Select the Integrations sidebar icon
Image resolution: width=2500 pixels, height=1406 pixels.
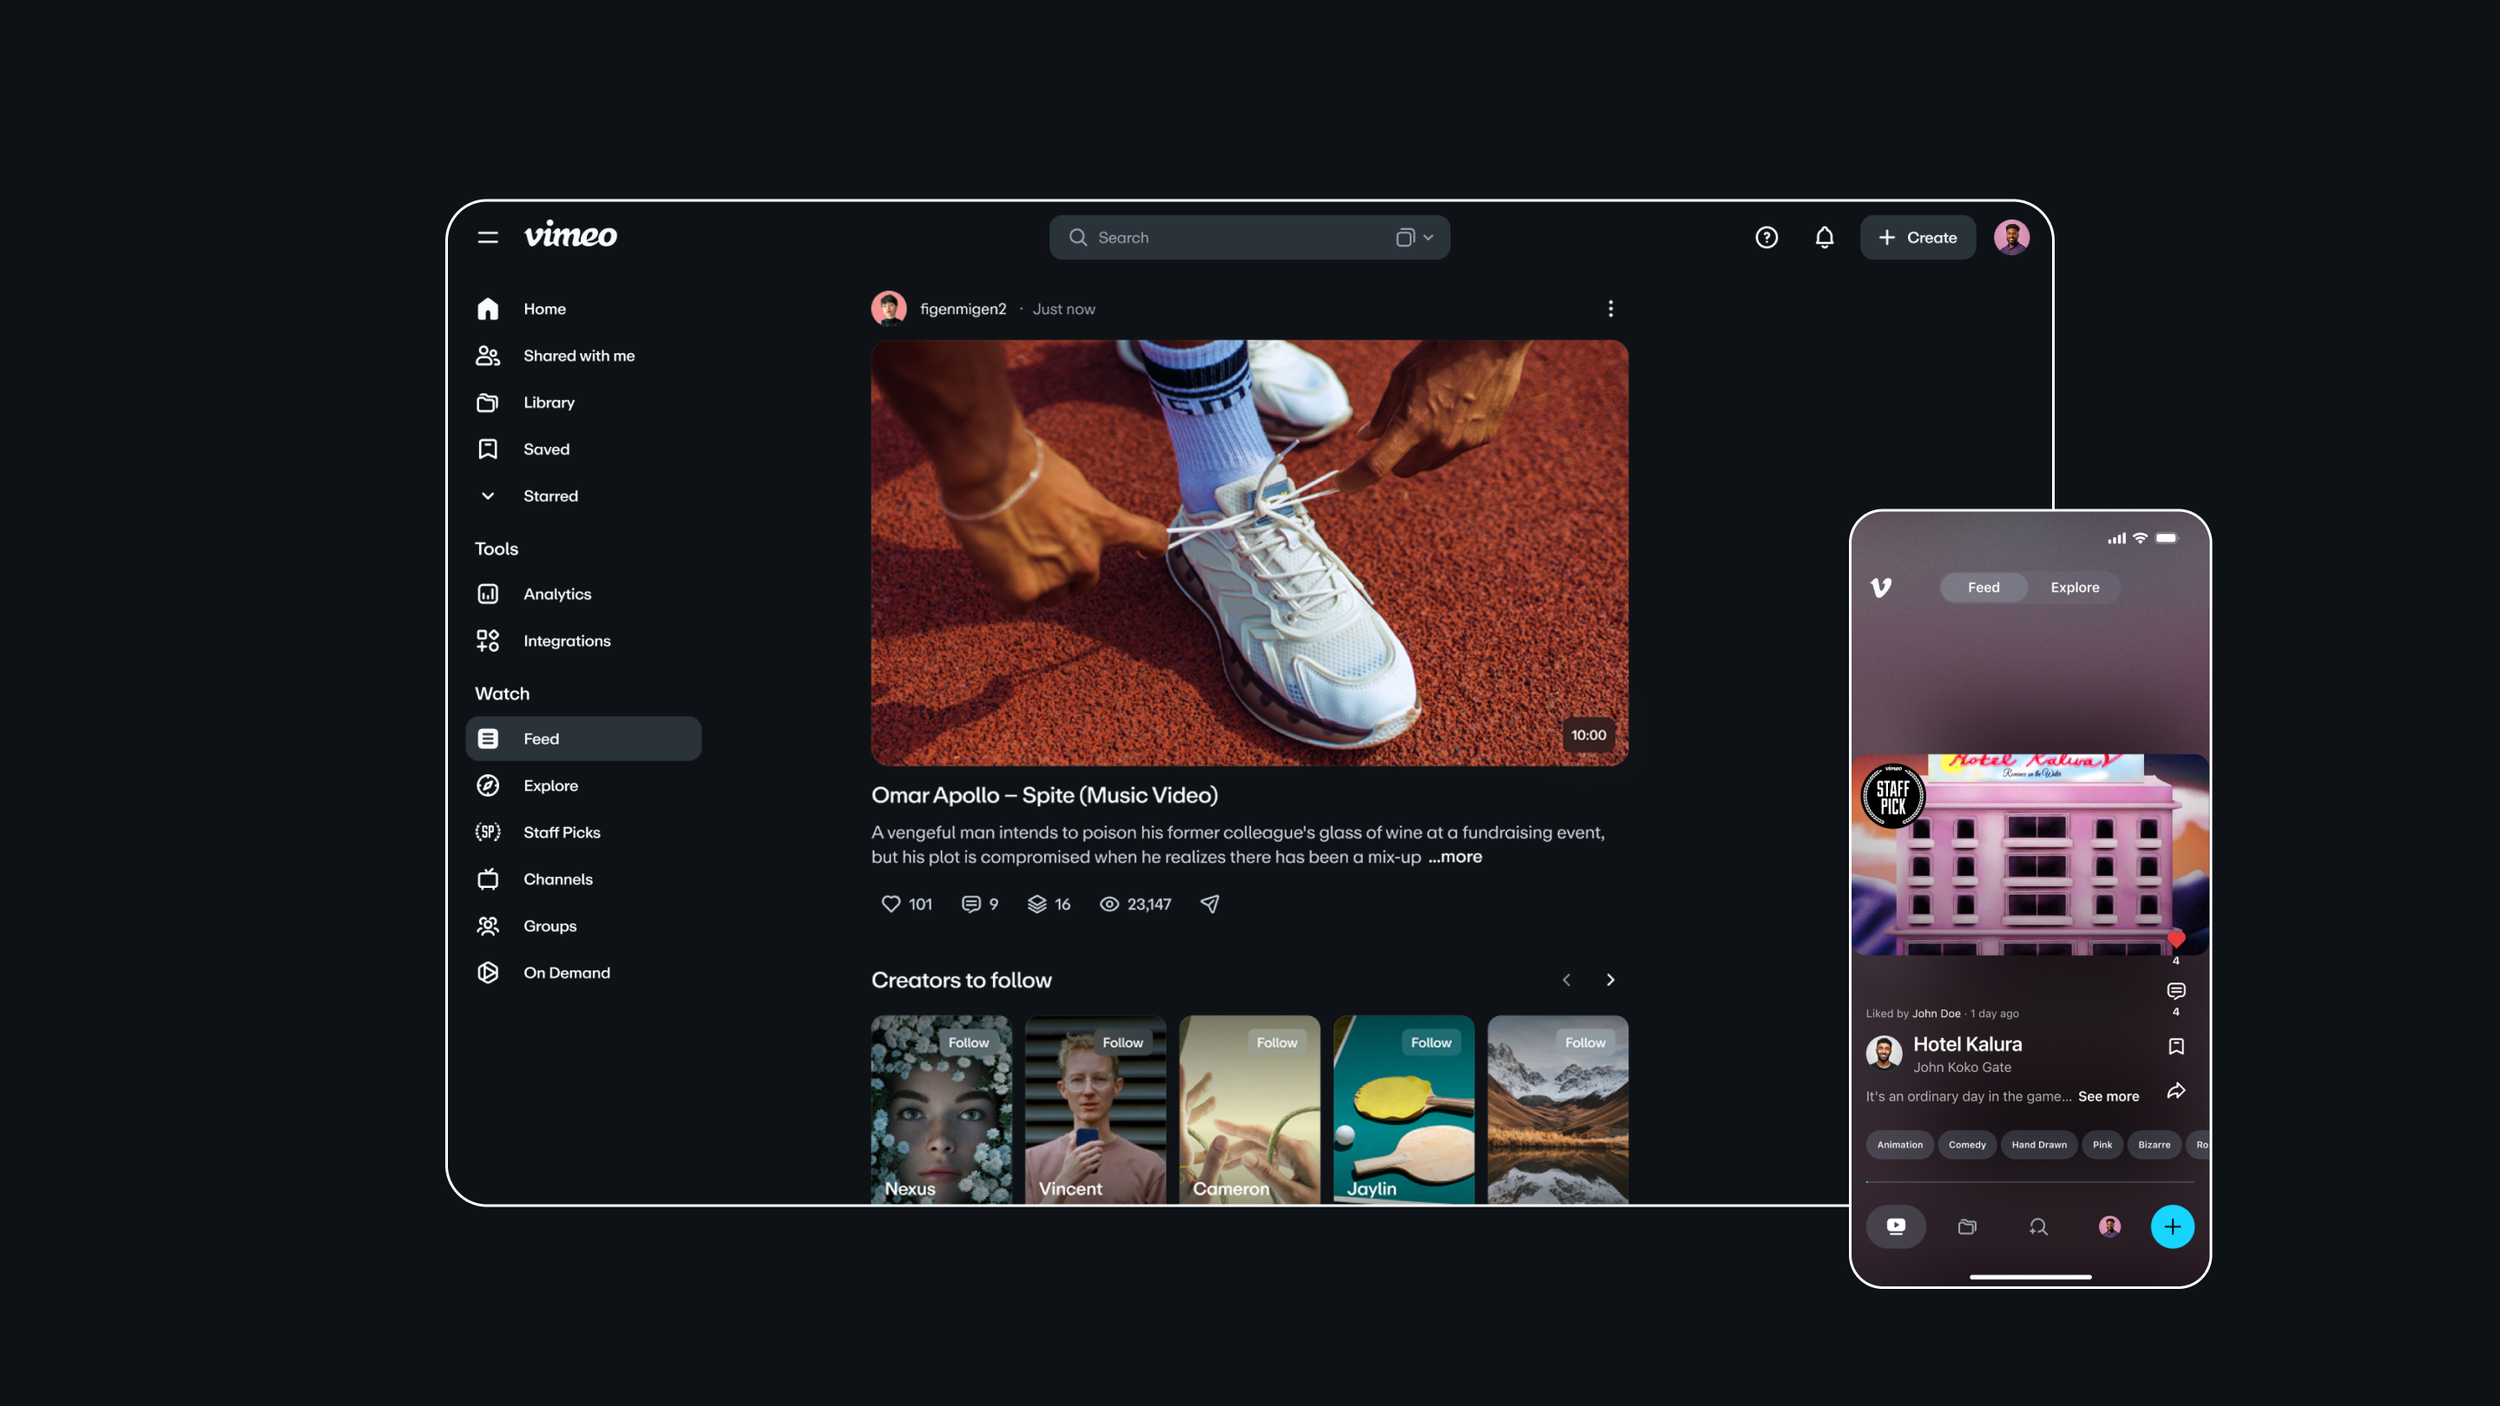click(488, 640)
